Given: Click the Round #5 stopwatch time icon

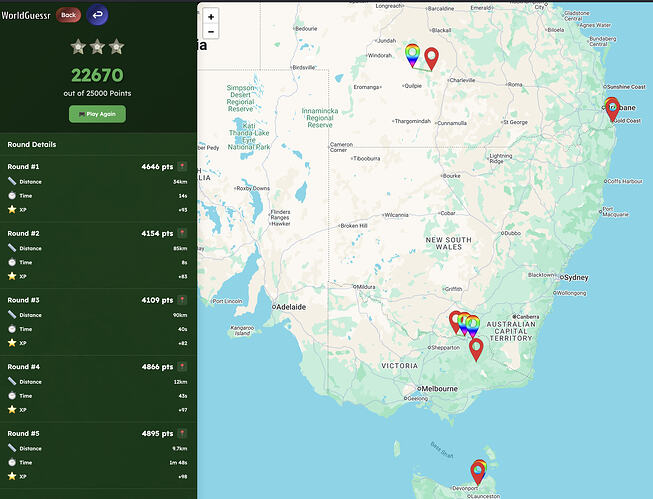Looking at the screenshot, I should pyautogui.click(x=12, y=462).
